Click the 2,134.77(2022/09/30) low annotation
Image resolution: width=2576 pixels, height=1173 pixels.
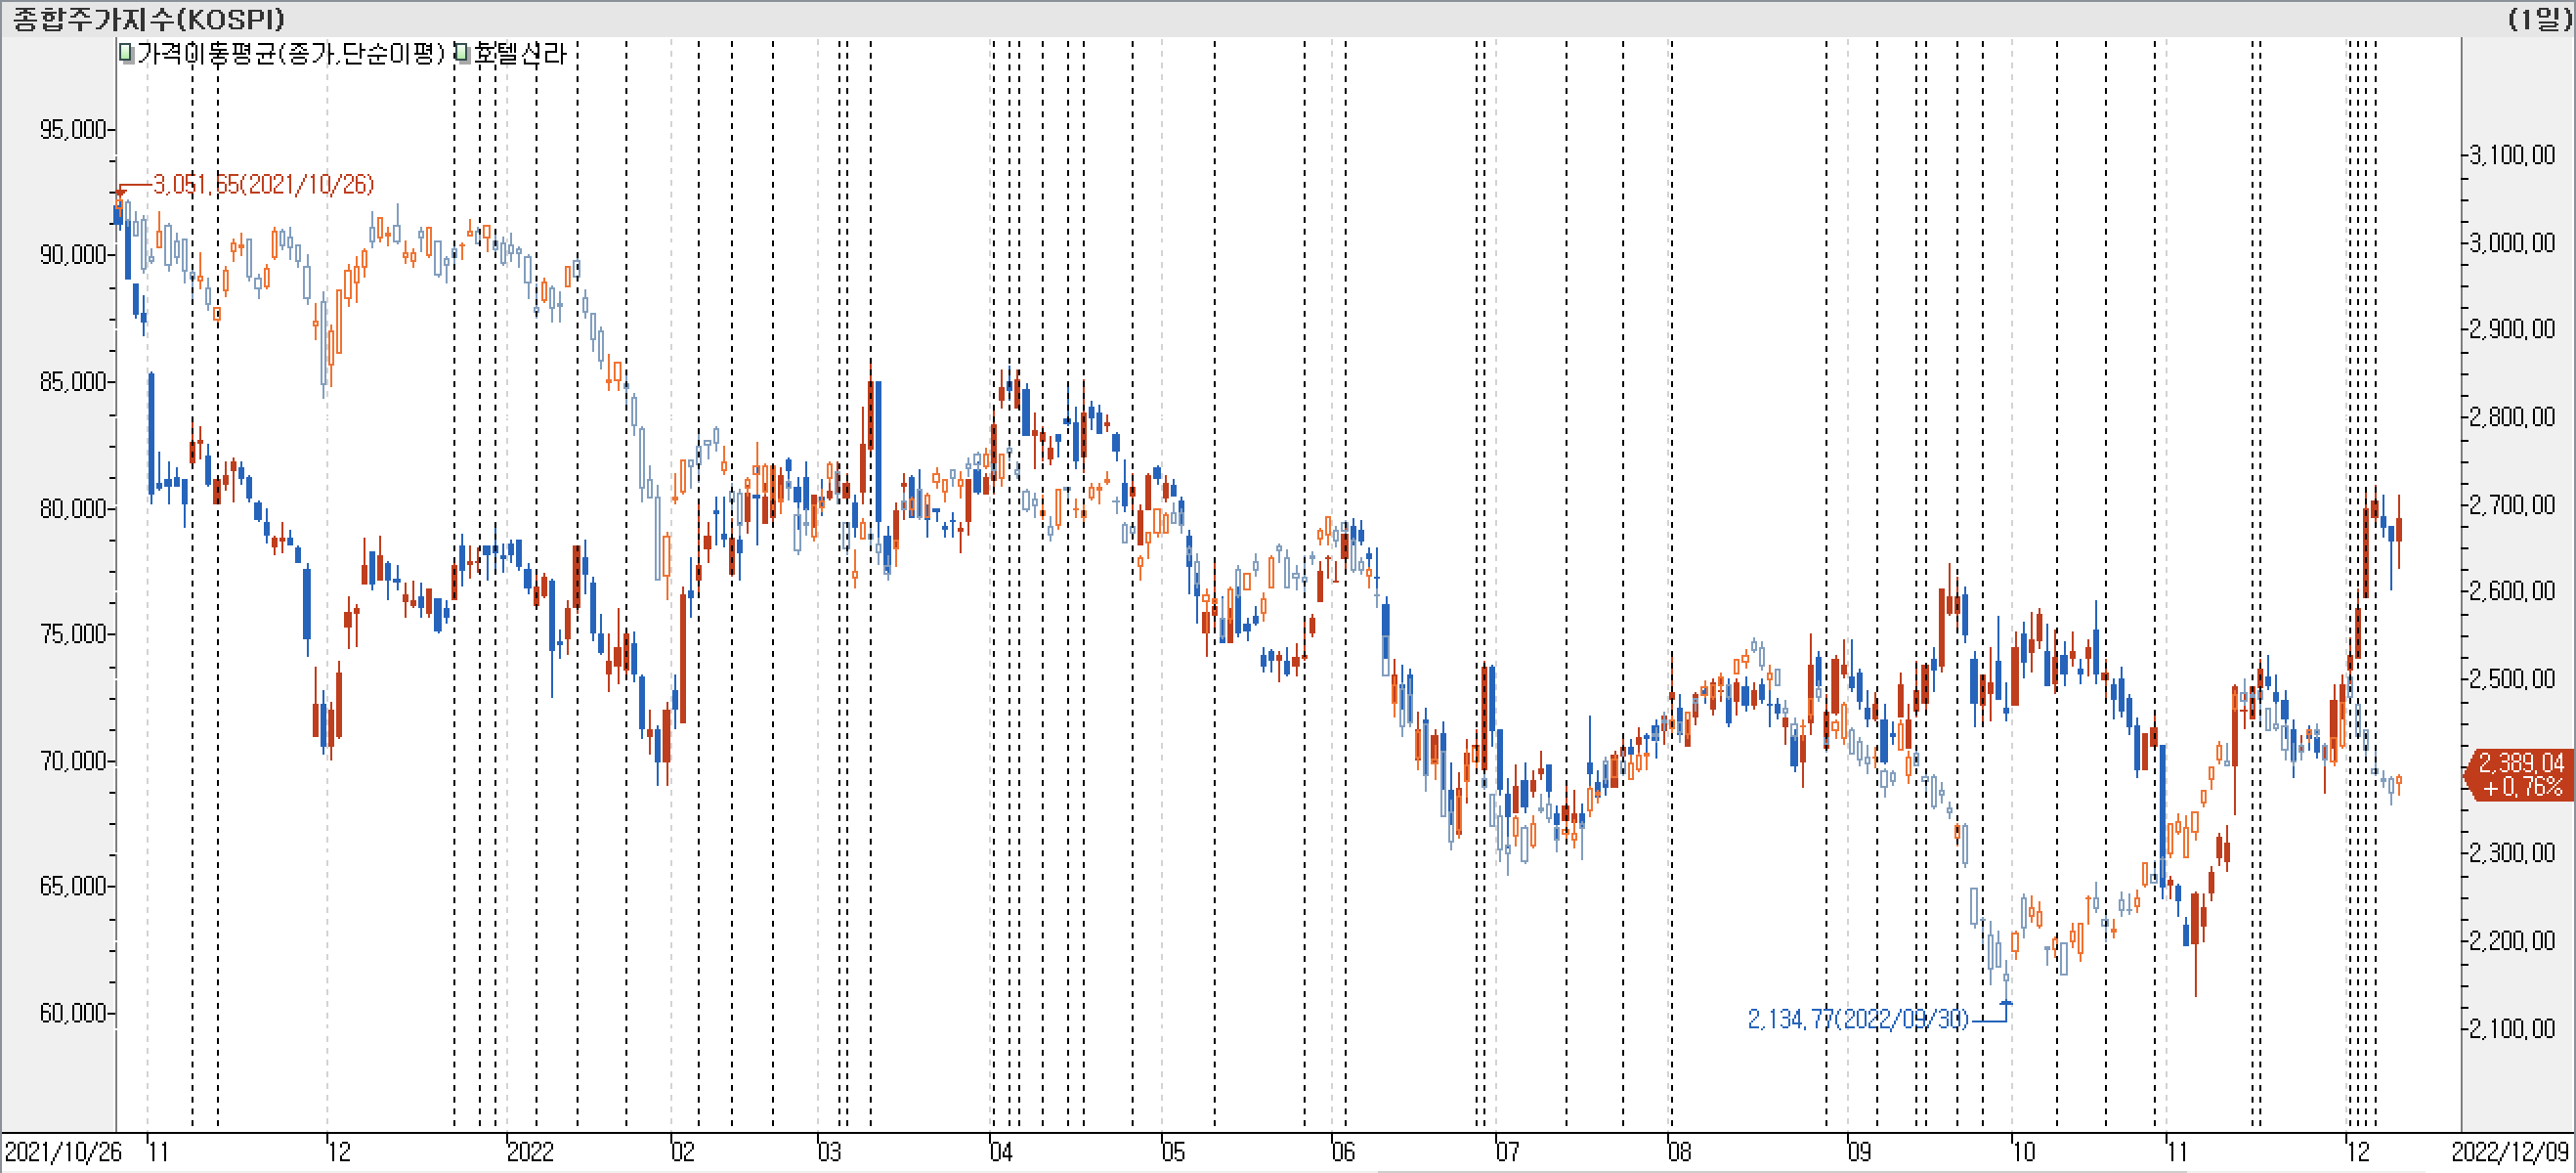coord(1857,1019)
